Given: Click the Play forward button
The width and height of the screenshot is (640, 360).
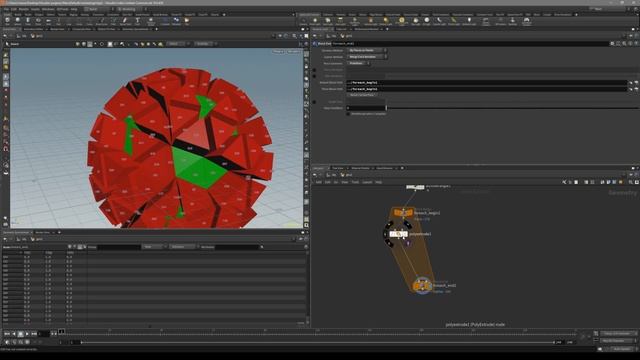Looking at the screenshot, I should tap(27, 334).
